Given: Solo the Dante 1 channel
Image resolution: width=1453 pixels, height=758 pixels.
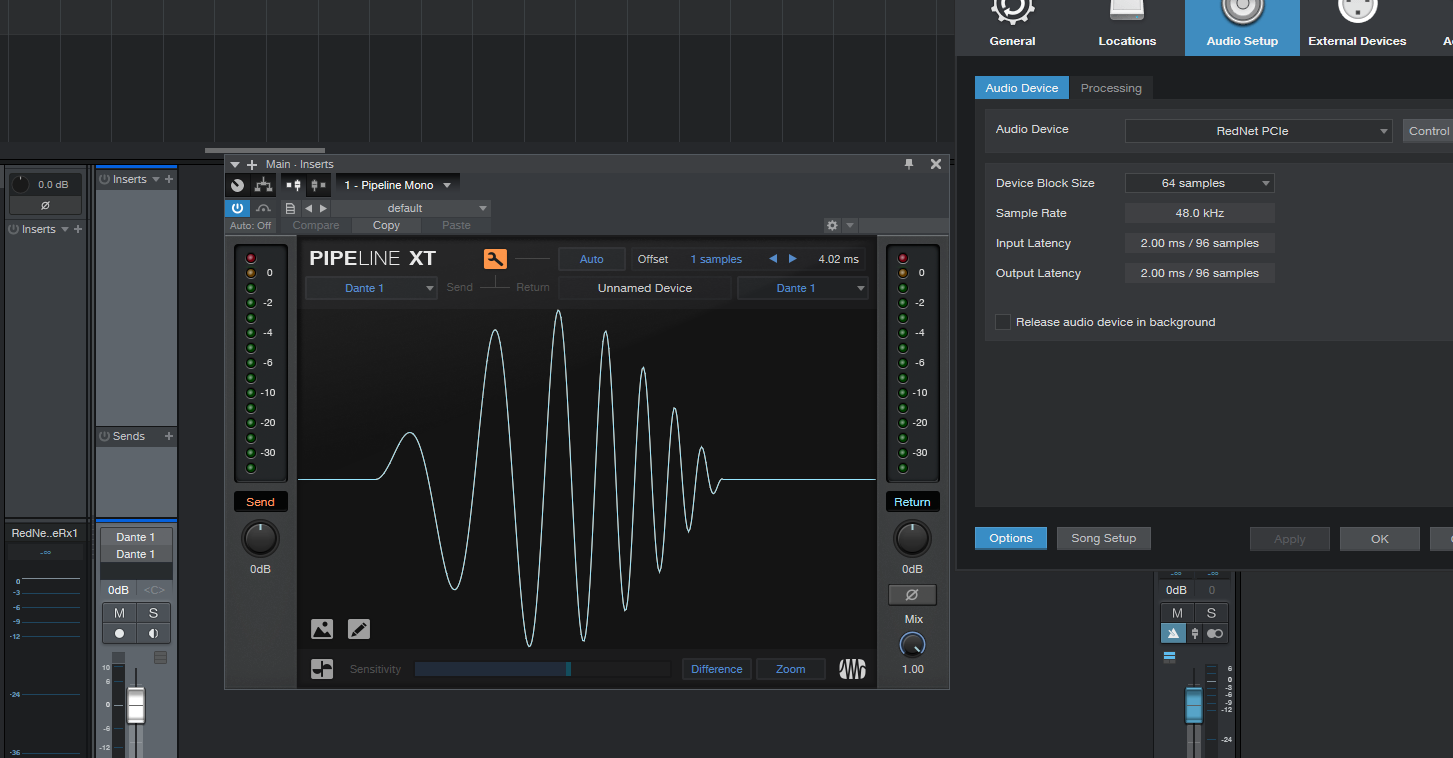Looking at the screenshot, I should pos(153,613).
